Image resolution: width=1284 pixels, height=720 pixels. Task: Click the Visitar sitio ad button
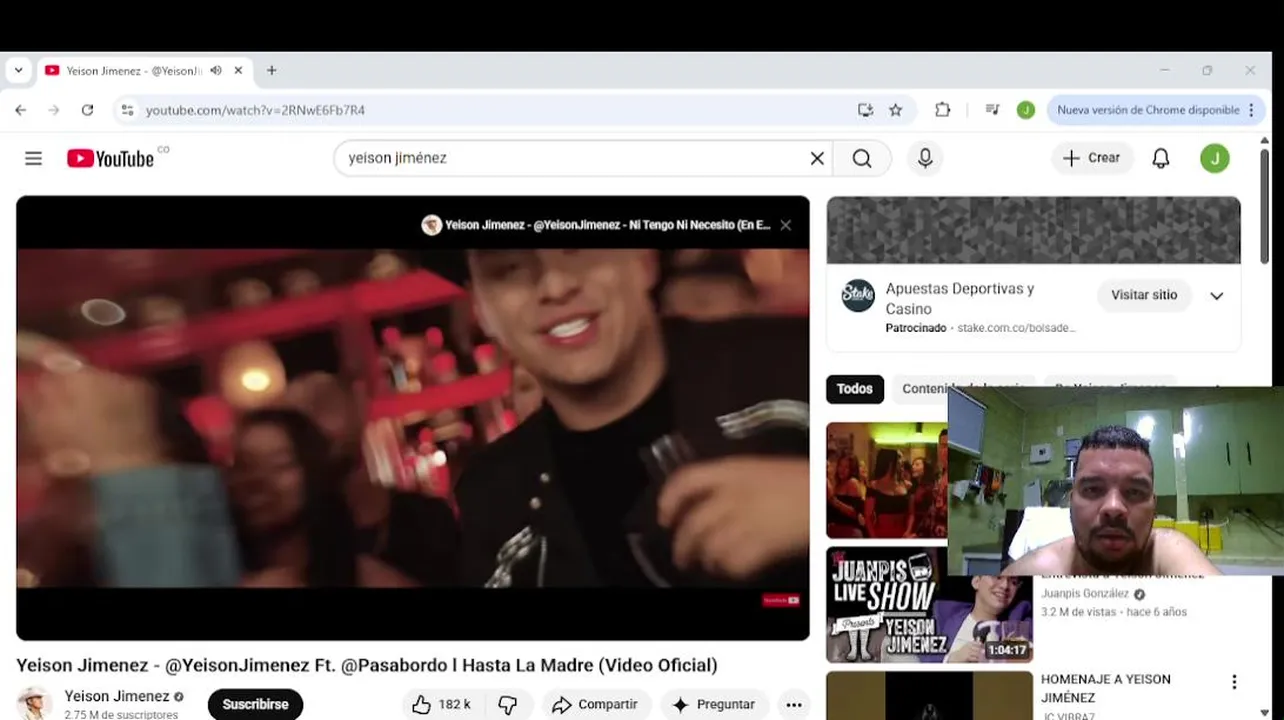(x=1144, y=295)
